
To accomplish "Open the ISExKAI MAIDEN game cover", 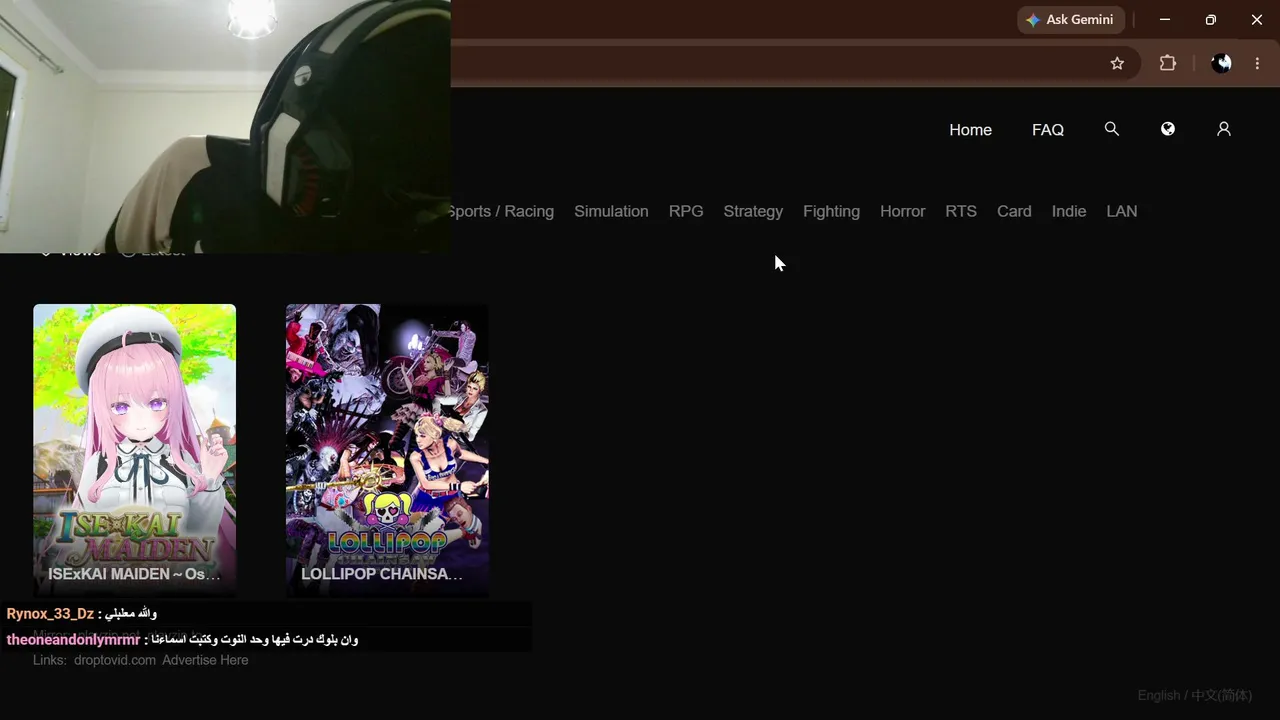I will click(135, 450).
